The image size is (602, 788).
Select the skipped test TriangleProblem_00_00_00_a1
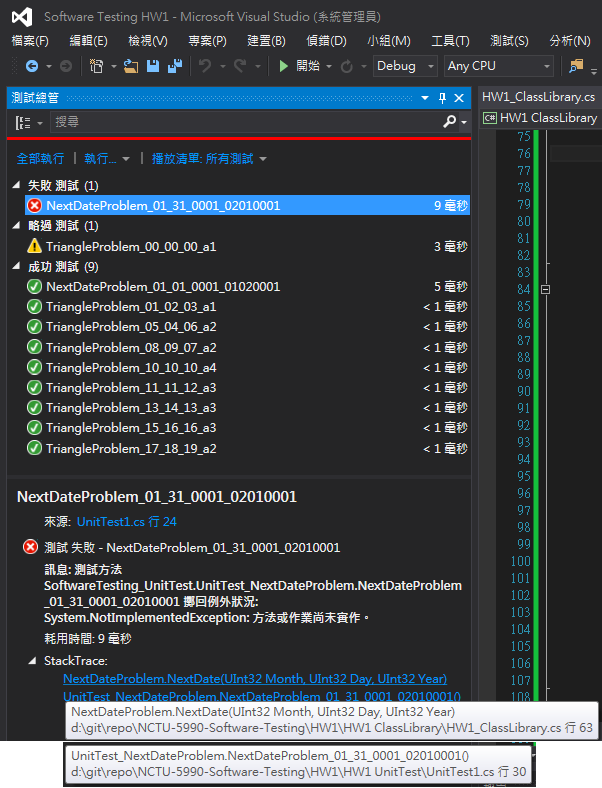pyautogui.click(x=131, y=246)
